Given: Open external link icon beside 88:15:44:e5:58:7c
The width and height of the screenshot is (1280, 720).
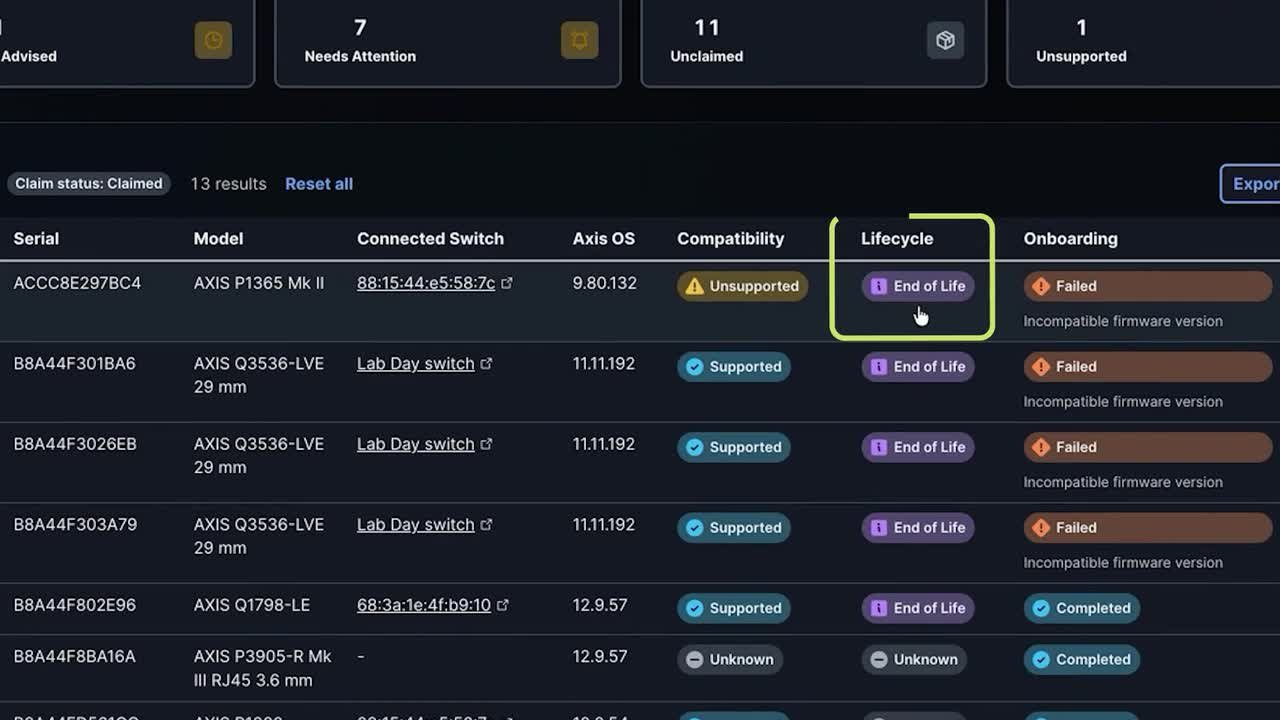Looking at the screenshot, I should (x=507, y=283).
